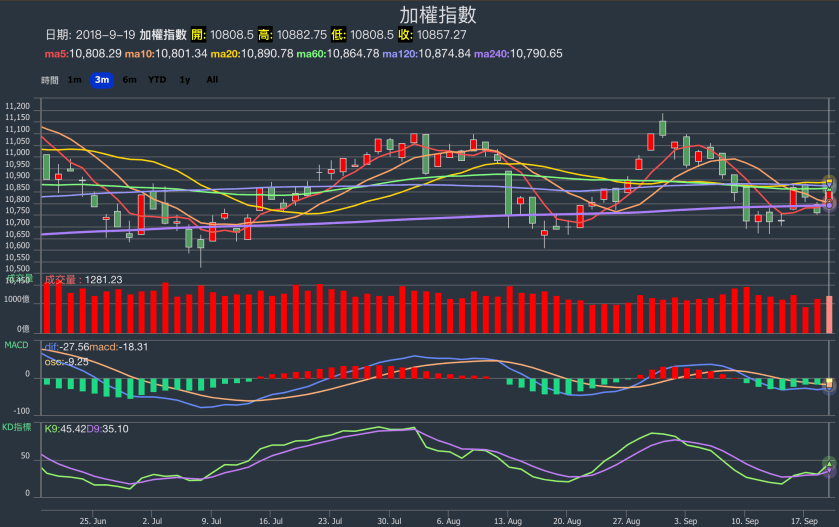Click the green K9 end-point marker
This screenshot has height=527, width=839.
click(829, 463)
